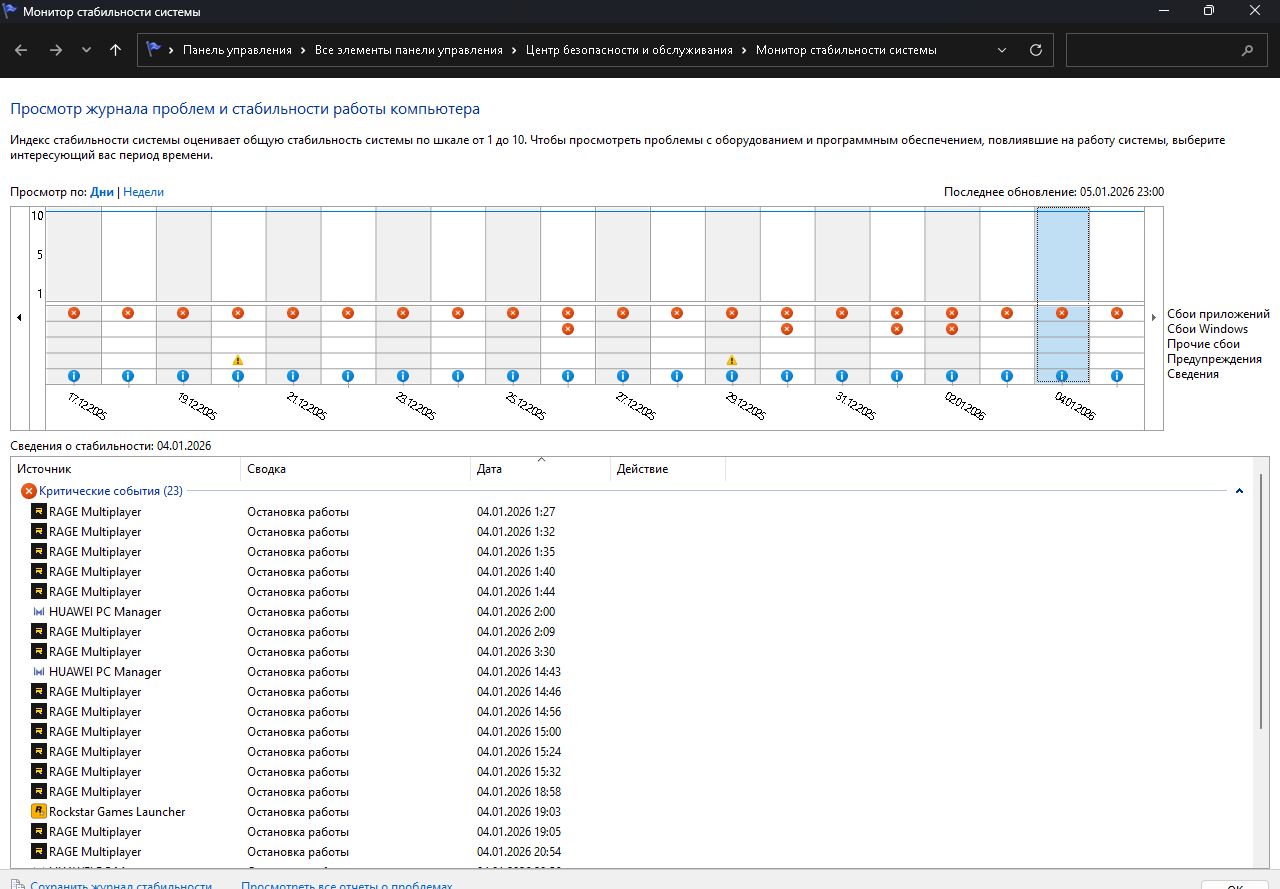Click the date 04.01.2026 19:05 cell

coord(519,832)
